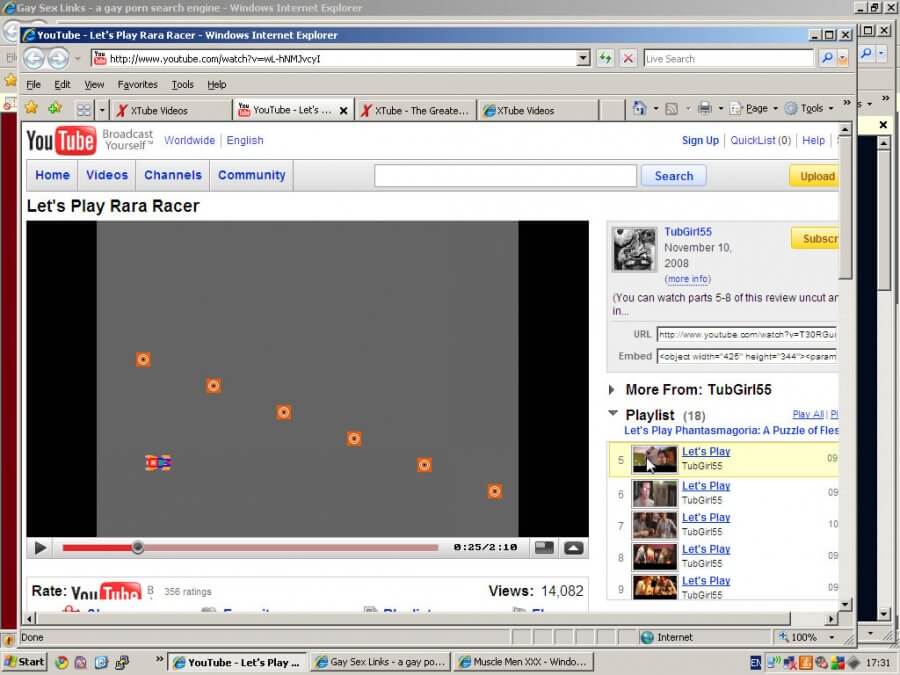Open the TubGirl55 channel link
Viewport: 900px width, 675px height.
click(688, 232)
